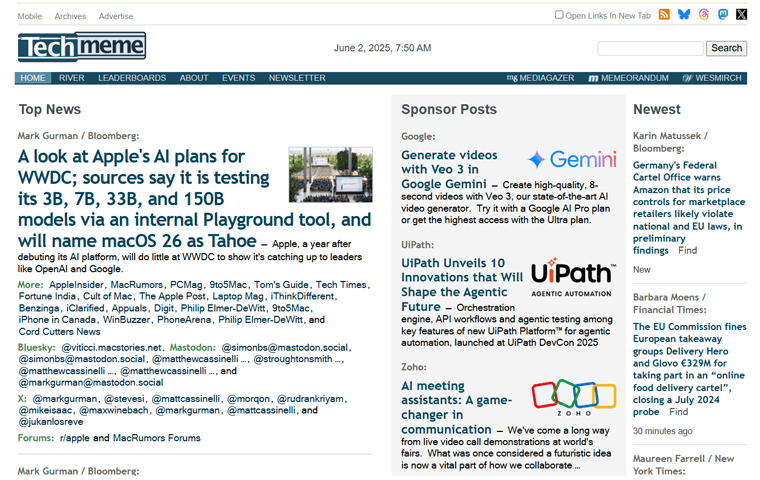
Task: Open EU Commission fines Delivery Hero headline
Action: (x=689, y=369)
